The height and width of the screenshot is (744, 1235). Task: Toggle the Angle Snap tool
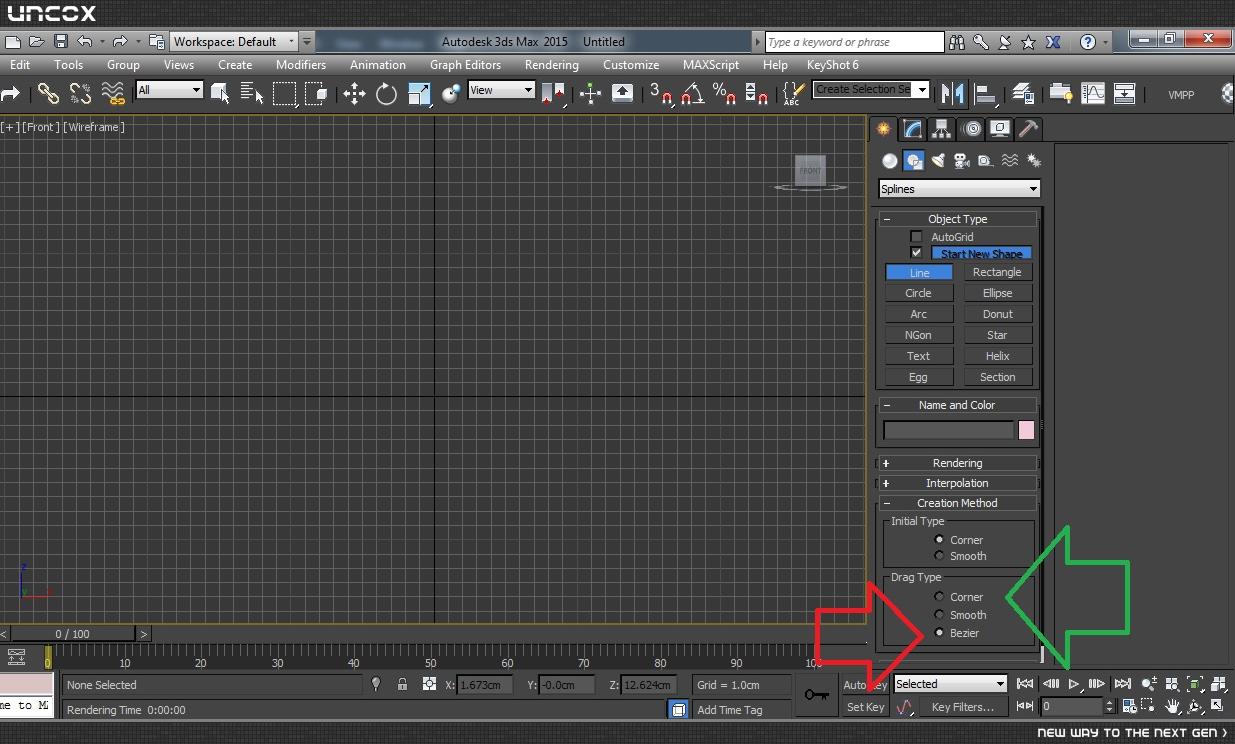click(692, 93)
